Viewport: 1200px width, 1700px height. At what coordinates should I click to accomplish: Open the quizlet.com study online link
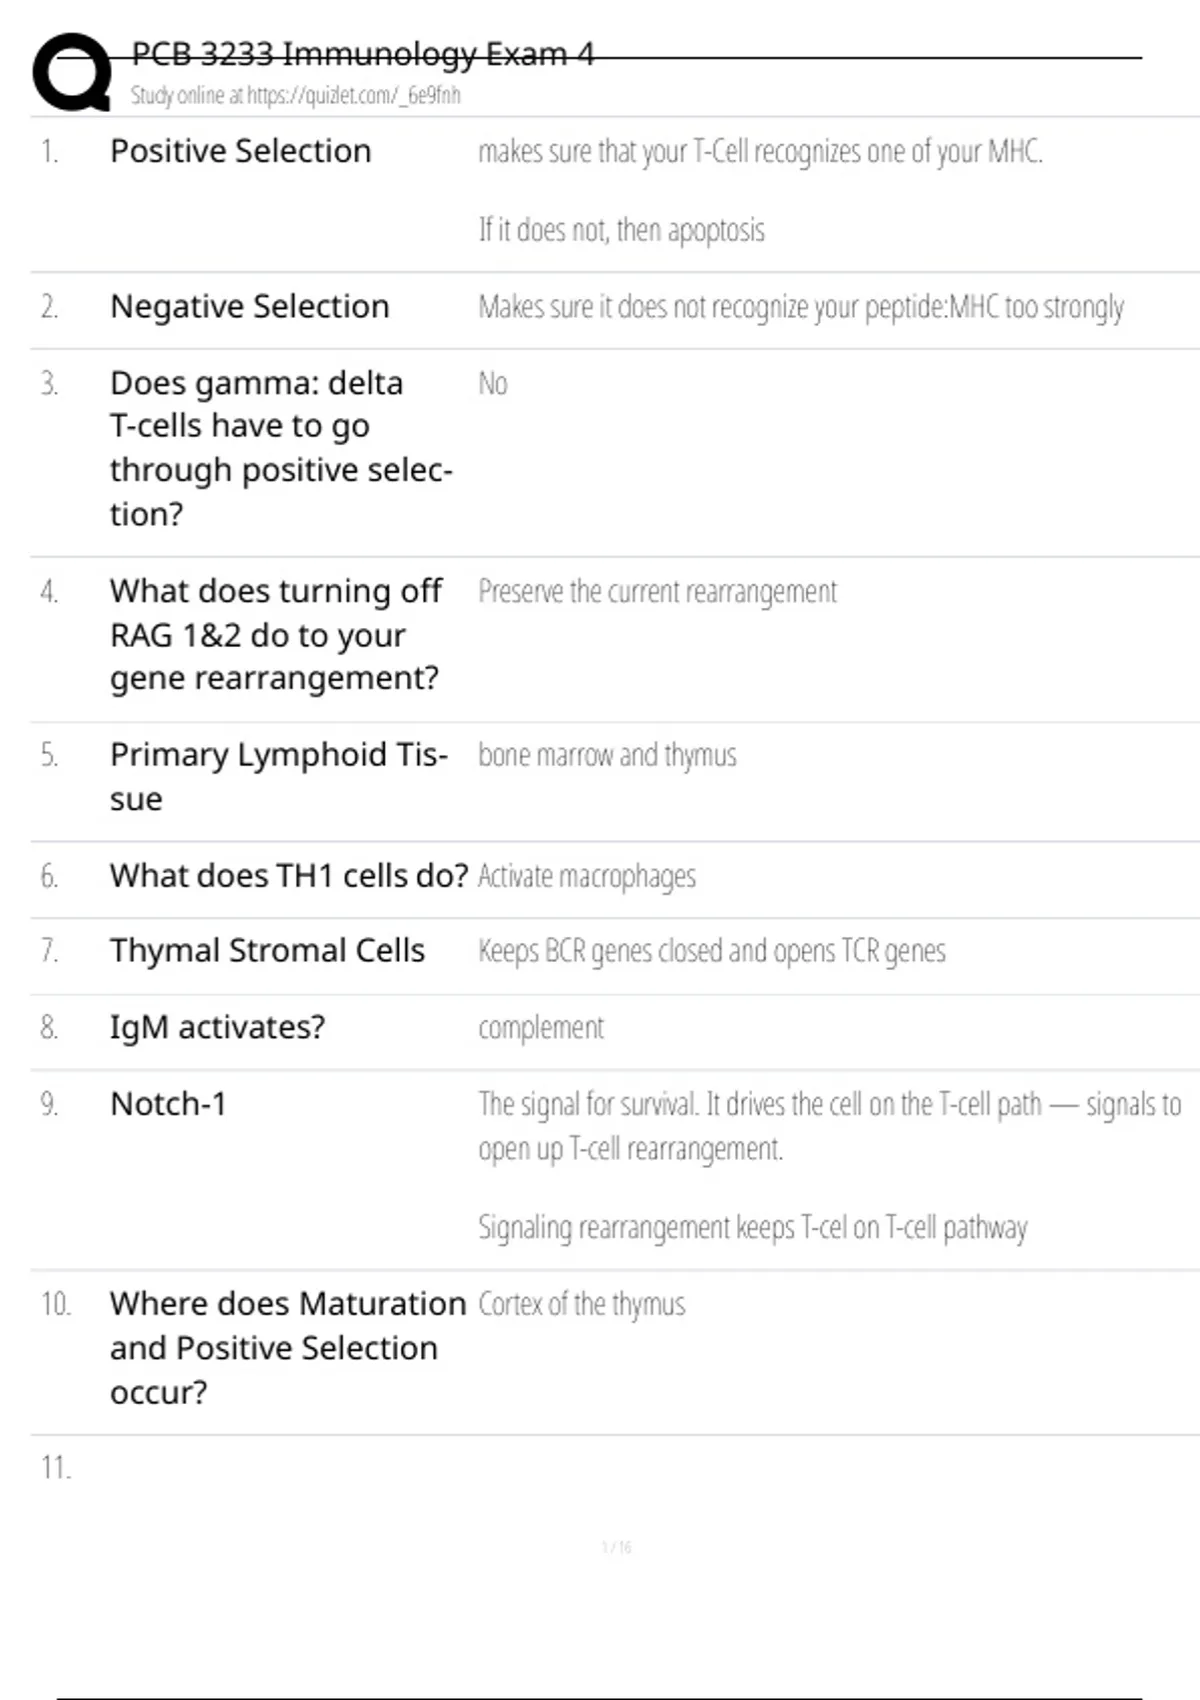[296, 96]
